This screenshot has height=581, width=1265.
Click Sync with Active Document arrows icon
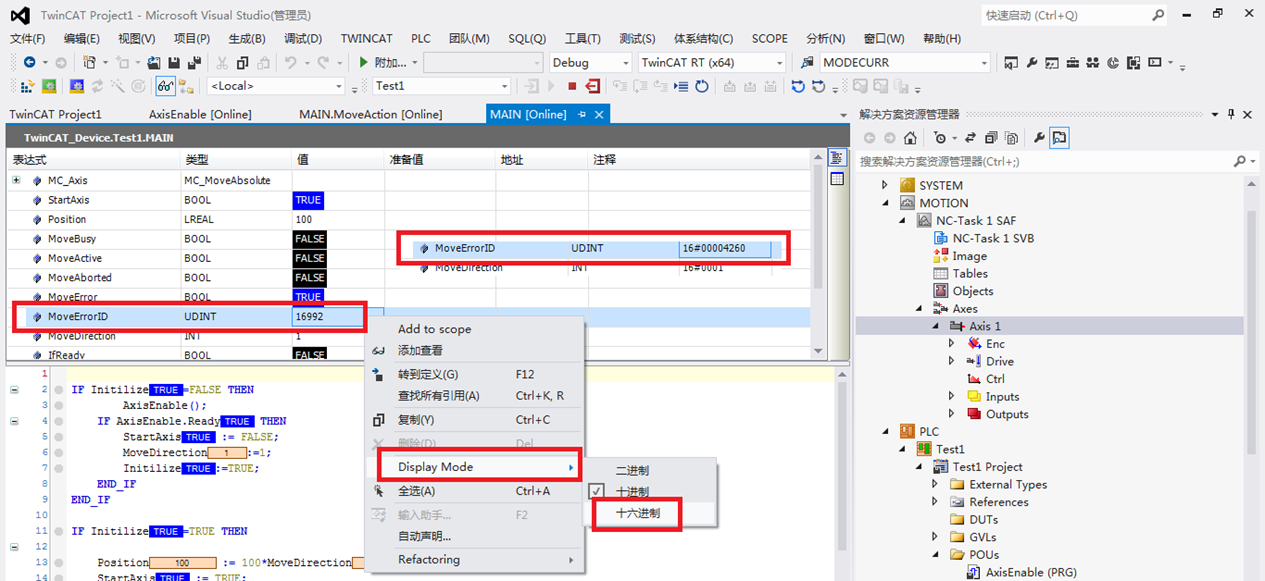[970, 138]
